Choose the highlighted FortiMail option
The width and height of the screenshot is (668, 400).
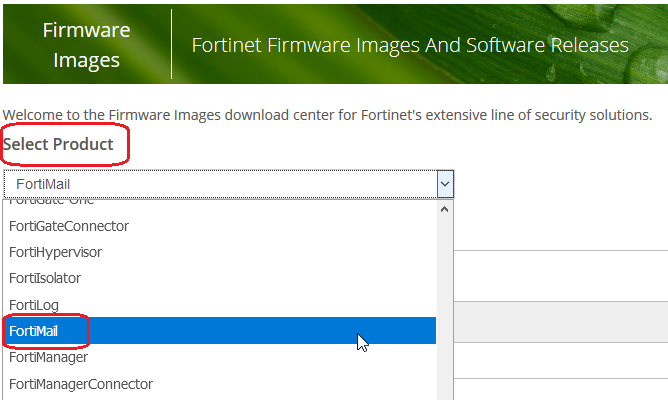(35, 331)
